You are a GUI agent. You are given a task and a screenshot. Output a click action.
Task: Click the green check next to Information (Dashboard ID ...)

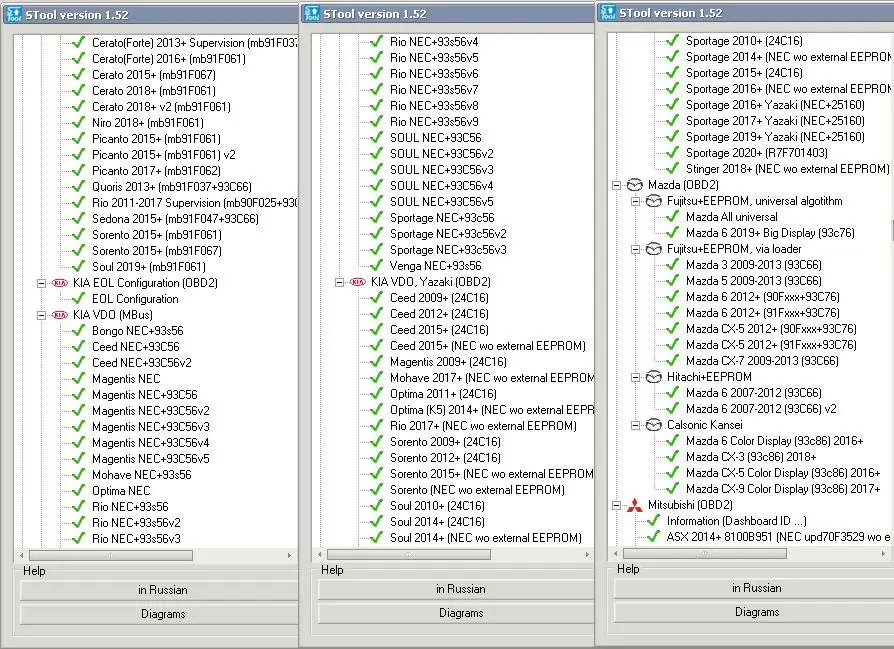click(653, 520)
